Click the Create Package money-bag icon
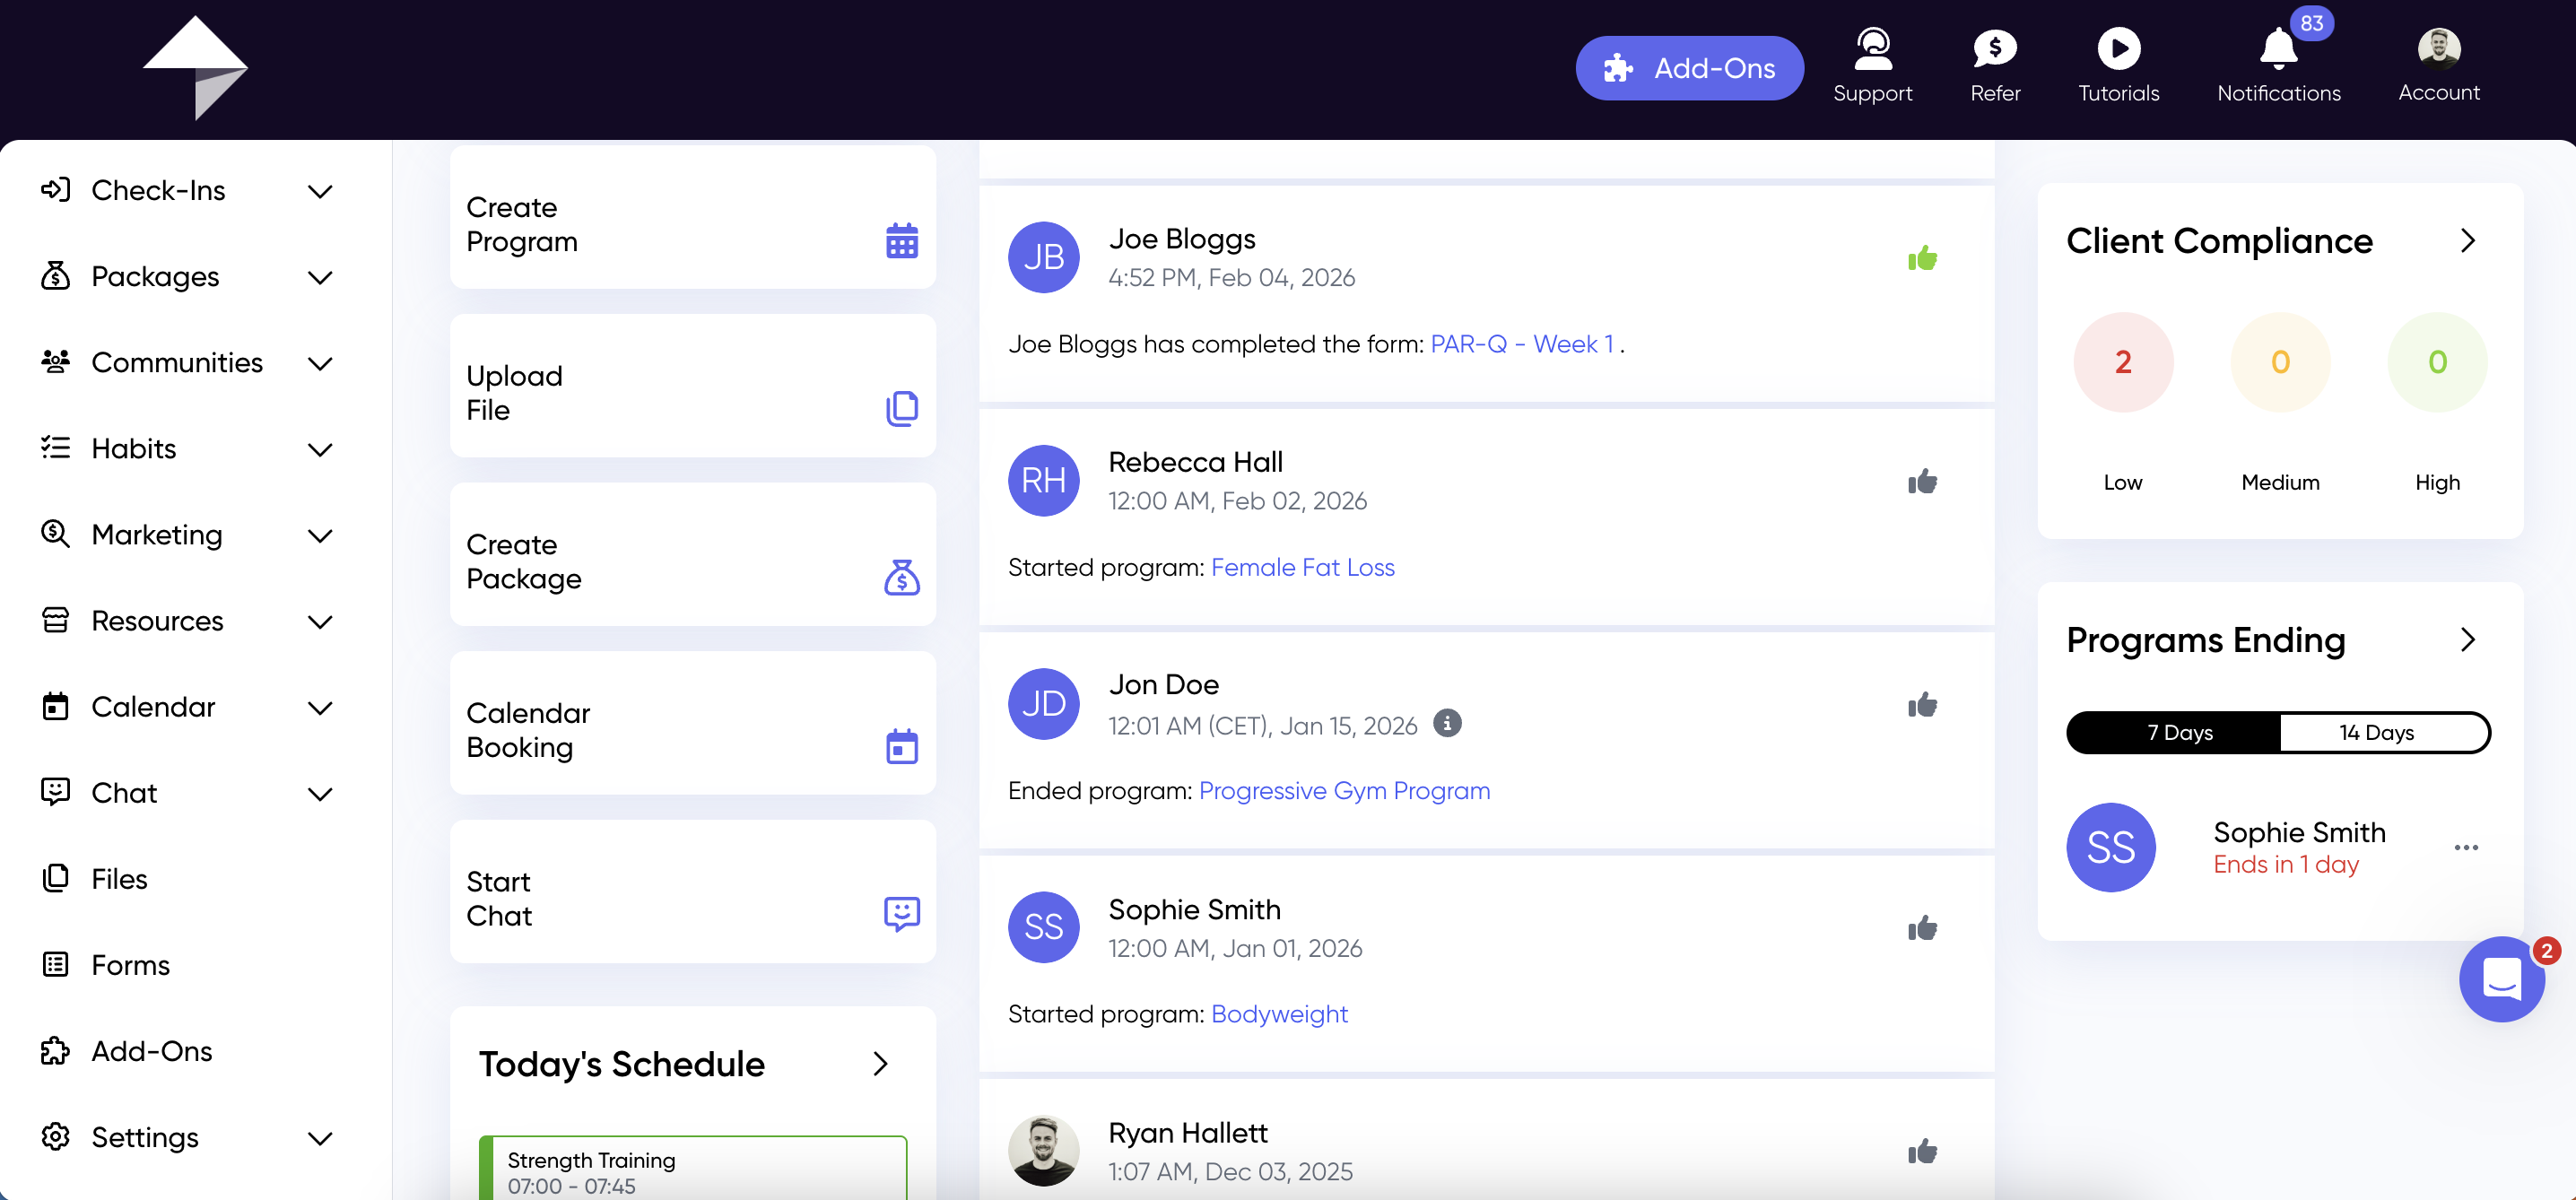Screen dimensions: 2576x1200 pyautogui.click(x=901, y=577)
